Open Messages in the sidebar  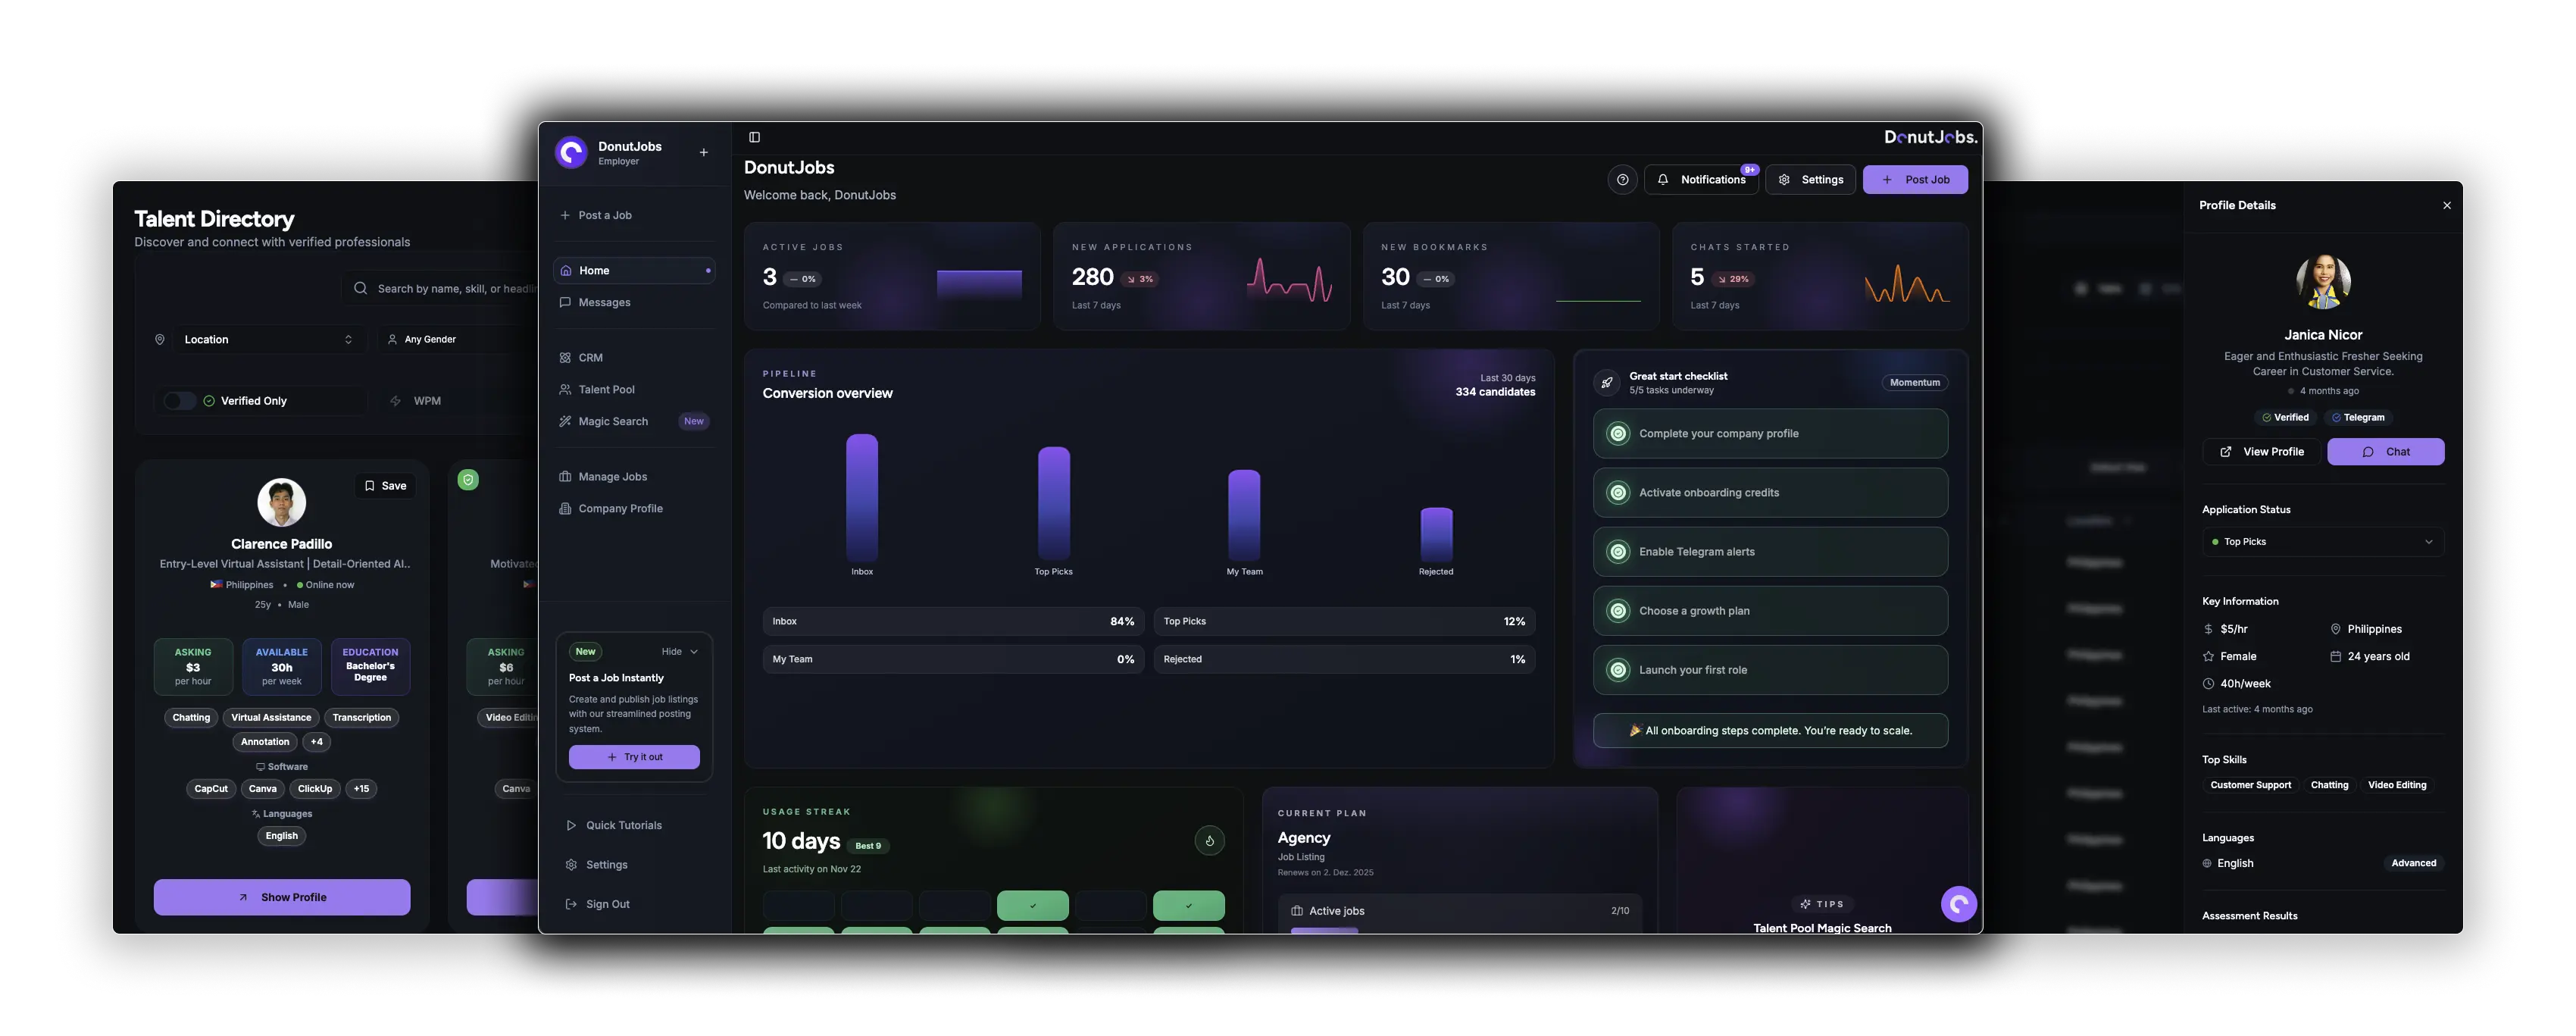[604, 303]
